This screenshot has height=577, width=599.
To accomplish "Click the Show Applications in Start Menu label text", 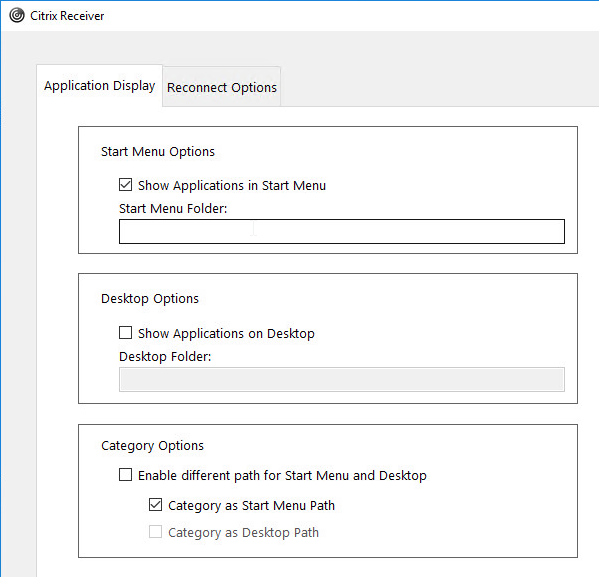I will point(232,186).
